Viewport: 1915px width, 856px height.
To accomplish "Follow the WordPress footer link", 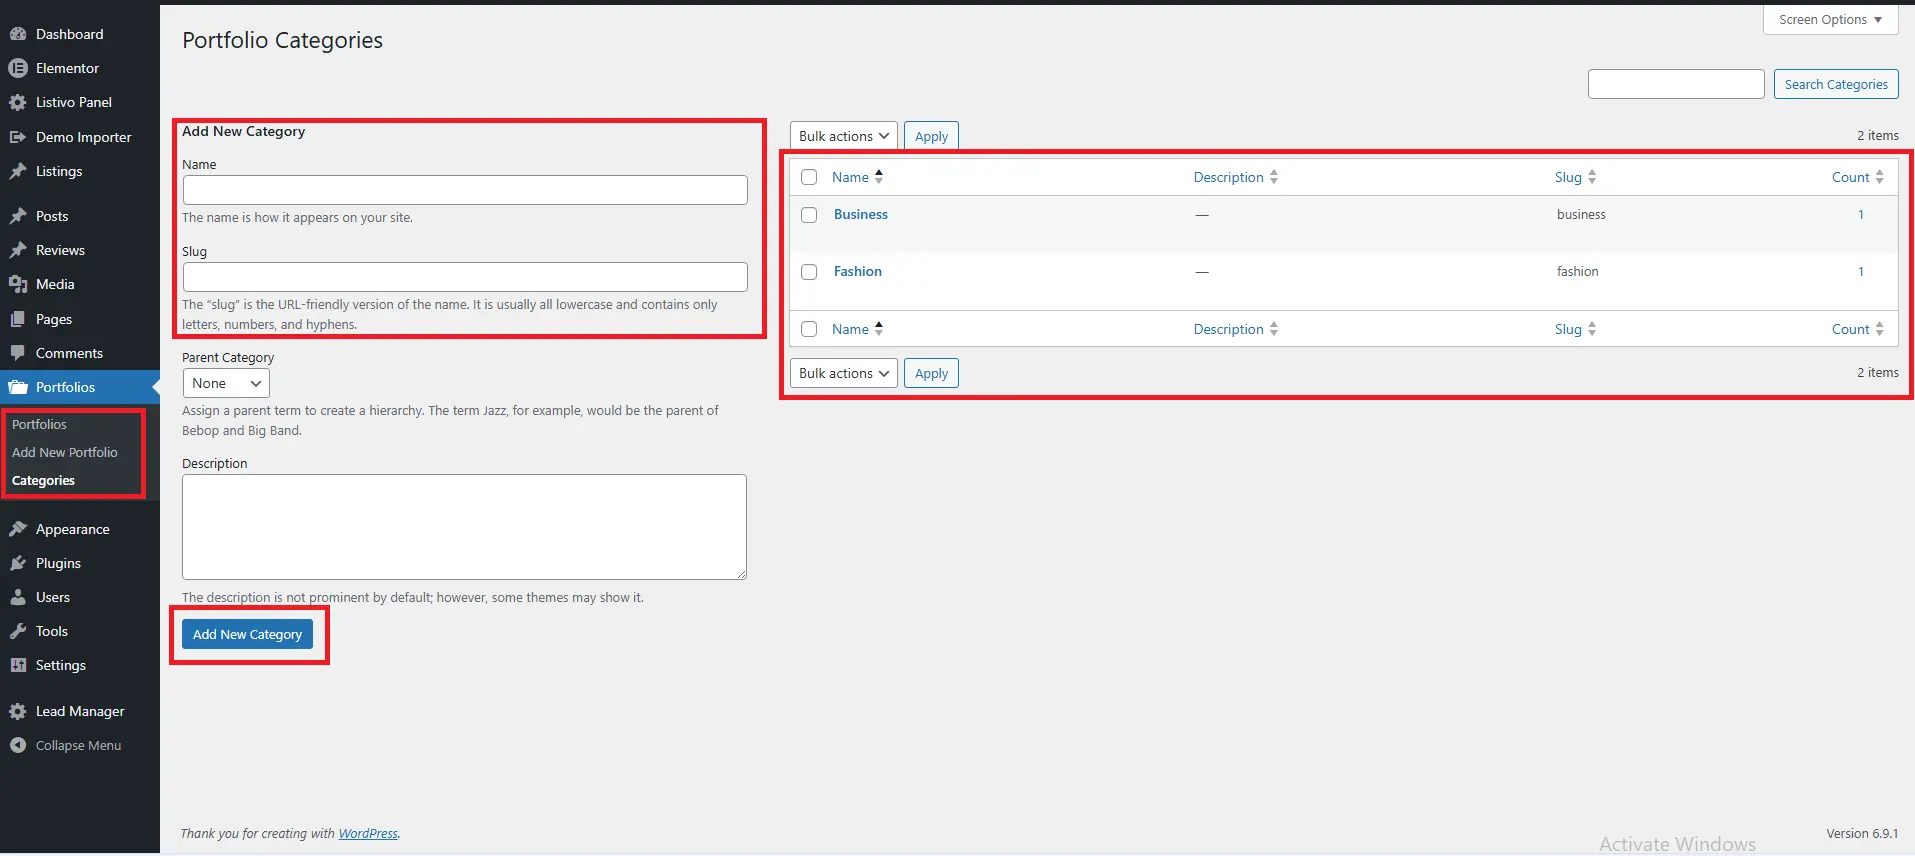I will [x=368, y=833].
